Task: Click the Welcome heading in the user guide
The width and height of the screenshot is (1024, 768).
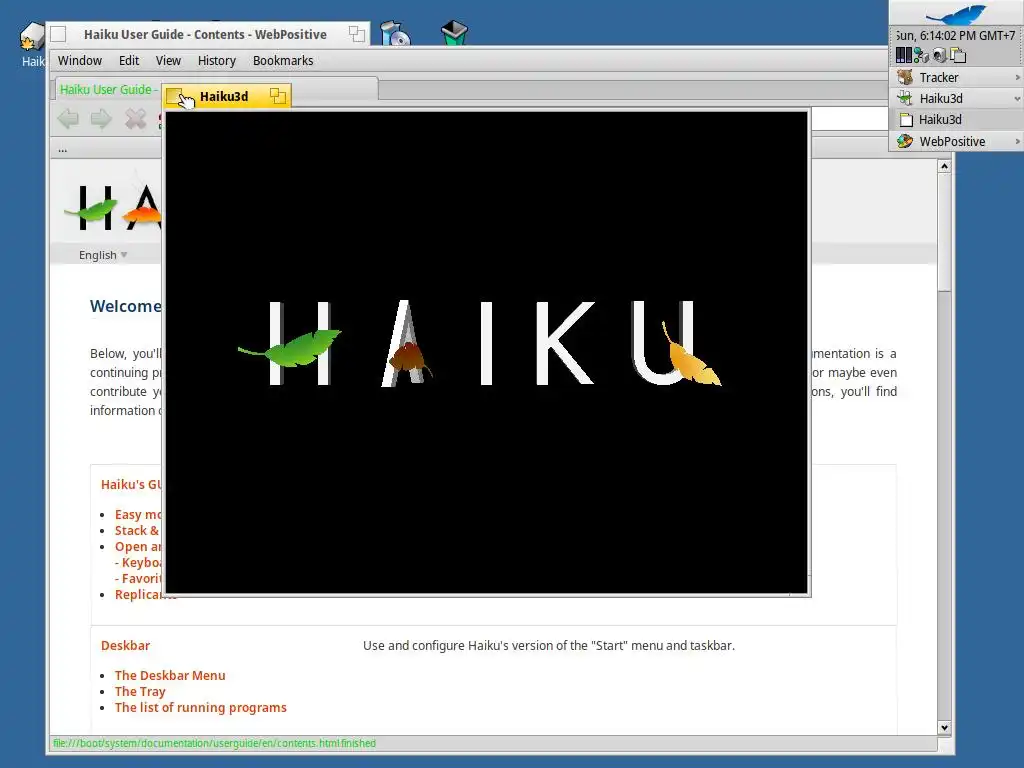Action: [125, 306]
